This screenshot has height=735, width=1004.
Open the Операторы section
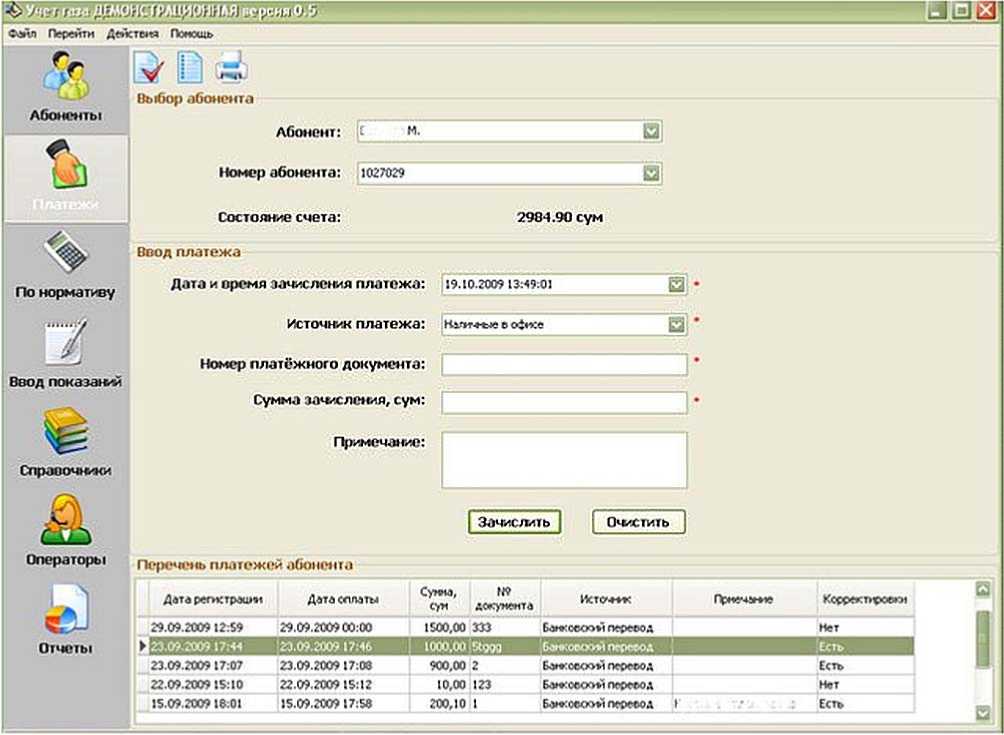point(65,530)
